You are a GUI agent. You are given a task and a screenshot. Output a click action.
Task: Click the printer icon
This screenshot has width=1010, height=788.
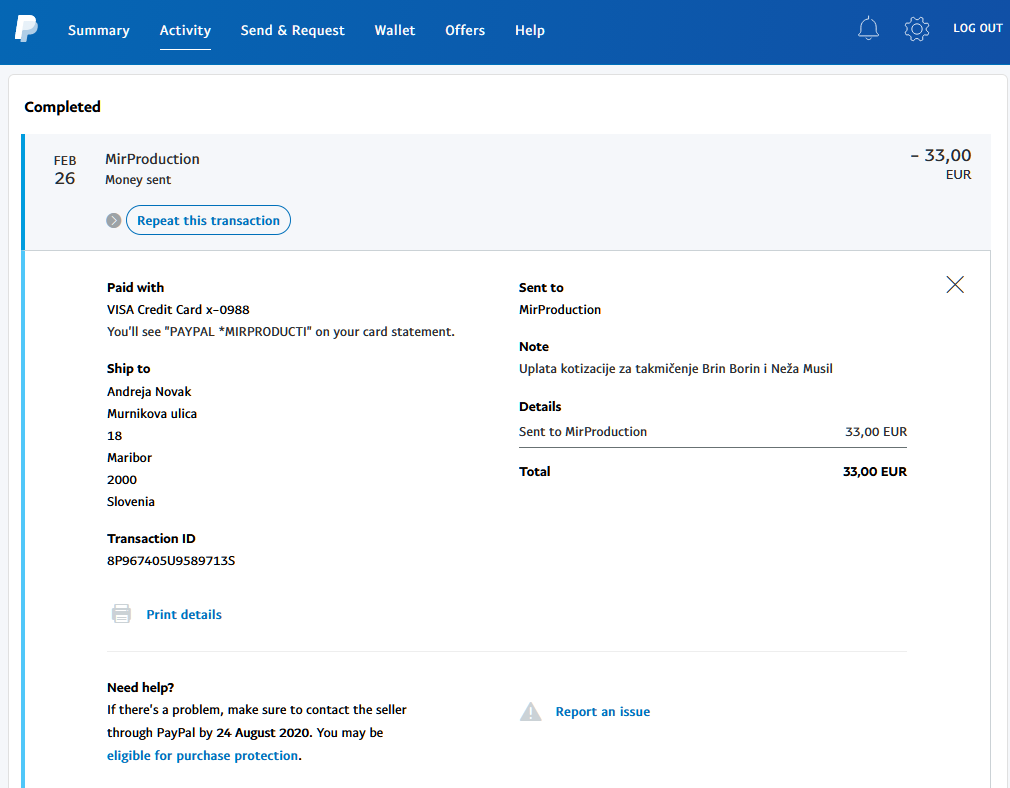pos(121,614)
